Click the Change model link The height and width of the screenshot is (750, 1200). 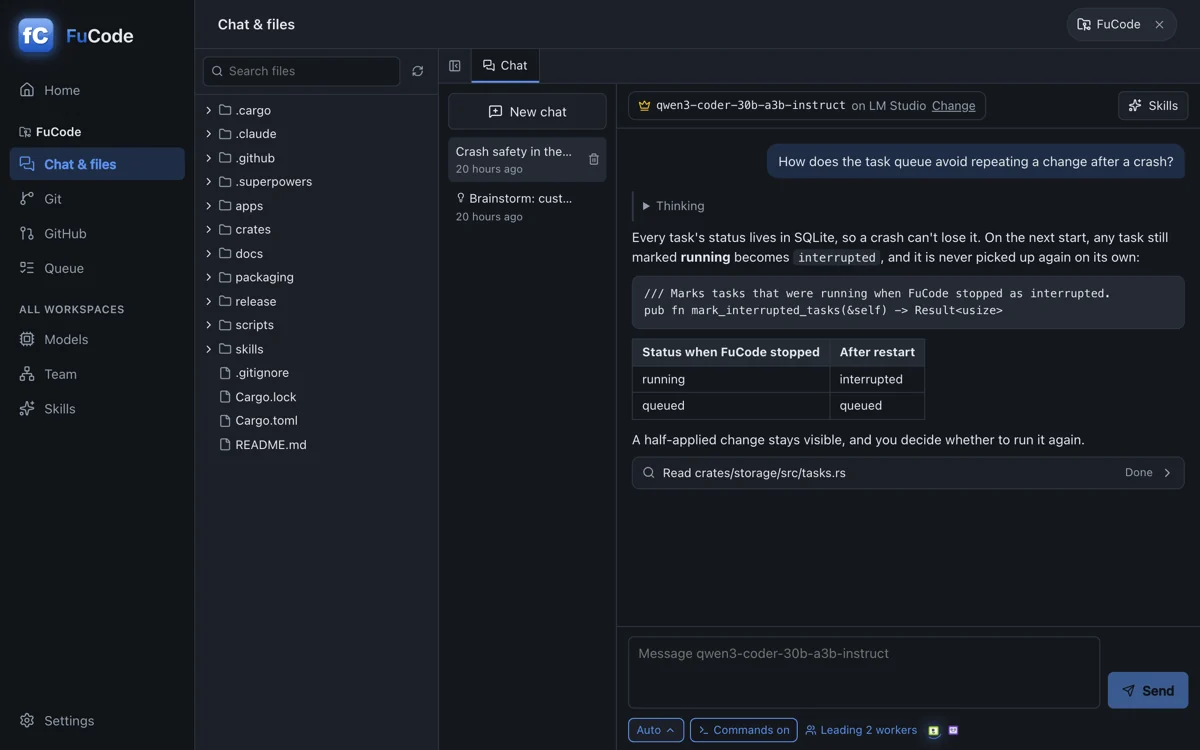coord(953,106)
